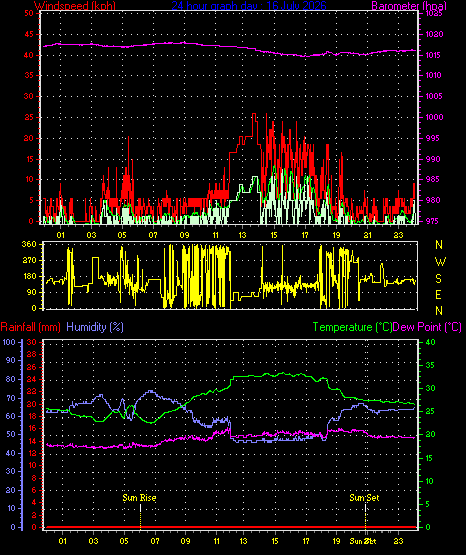Click the 'Windspeed (kph)' axis title
Viewport: 466px width, 555px height.
(x=75, y=6)
